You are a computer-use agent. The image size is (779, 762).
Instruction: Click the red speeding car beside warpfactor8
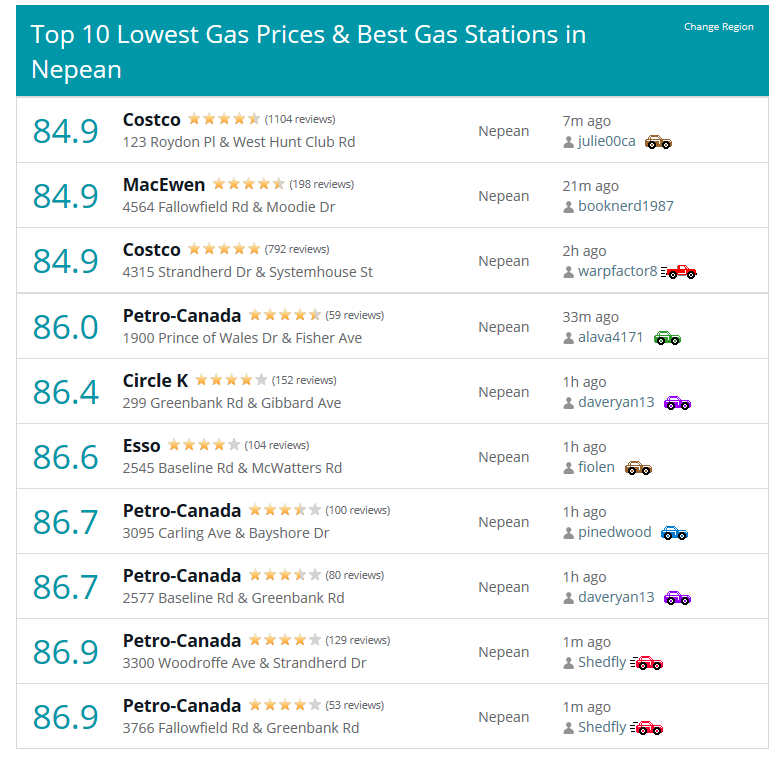tap(679, 272)
